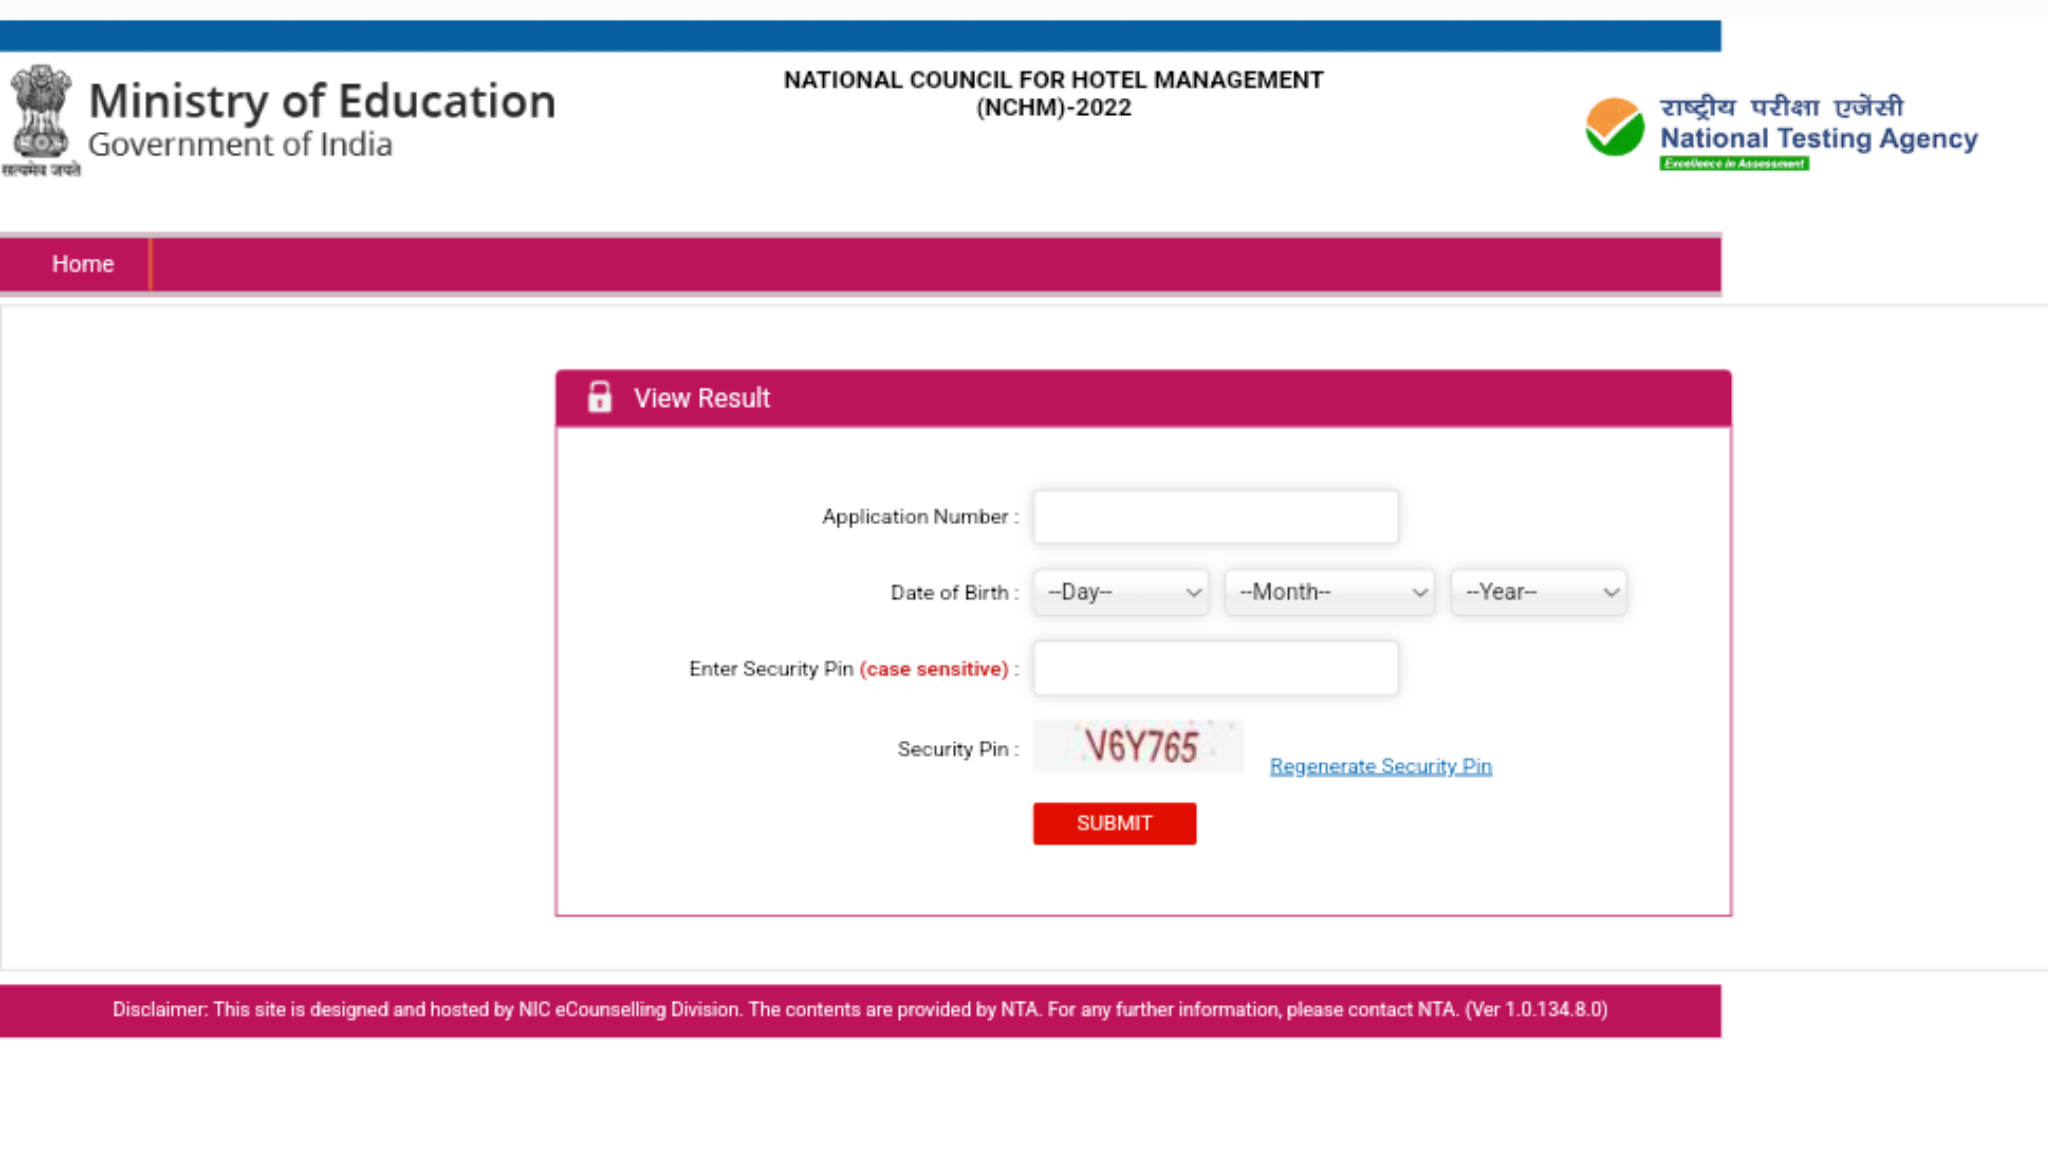This screenshot has width=2048, height=1152.
Task: Click the lock icon beside View Result
Action: [x=599, y=397]
